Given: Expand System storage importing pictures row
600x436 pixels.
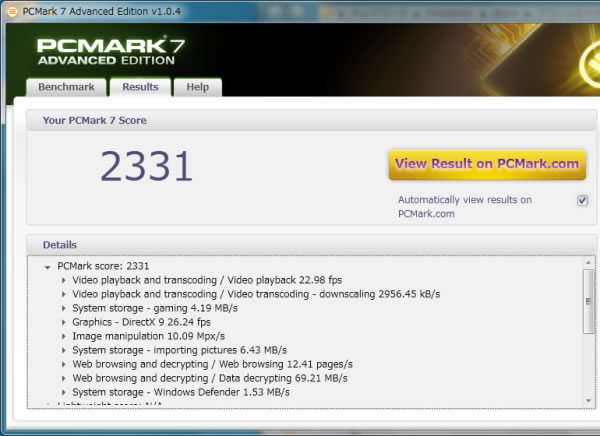Looking at the screenshot, I should [64, 350].
